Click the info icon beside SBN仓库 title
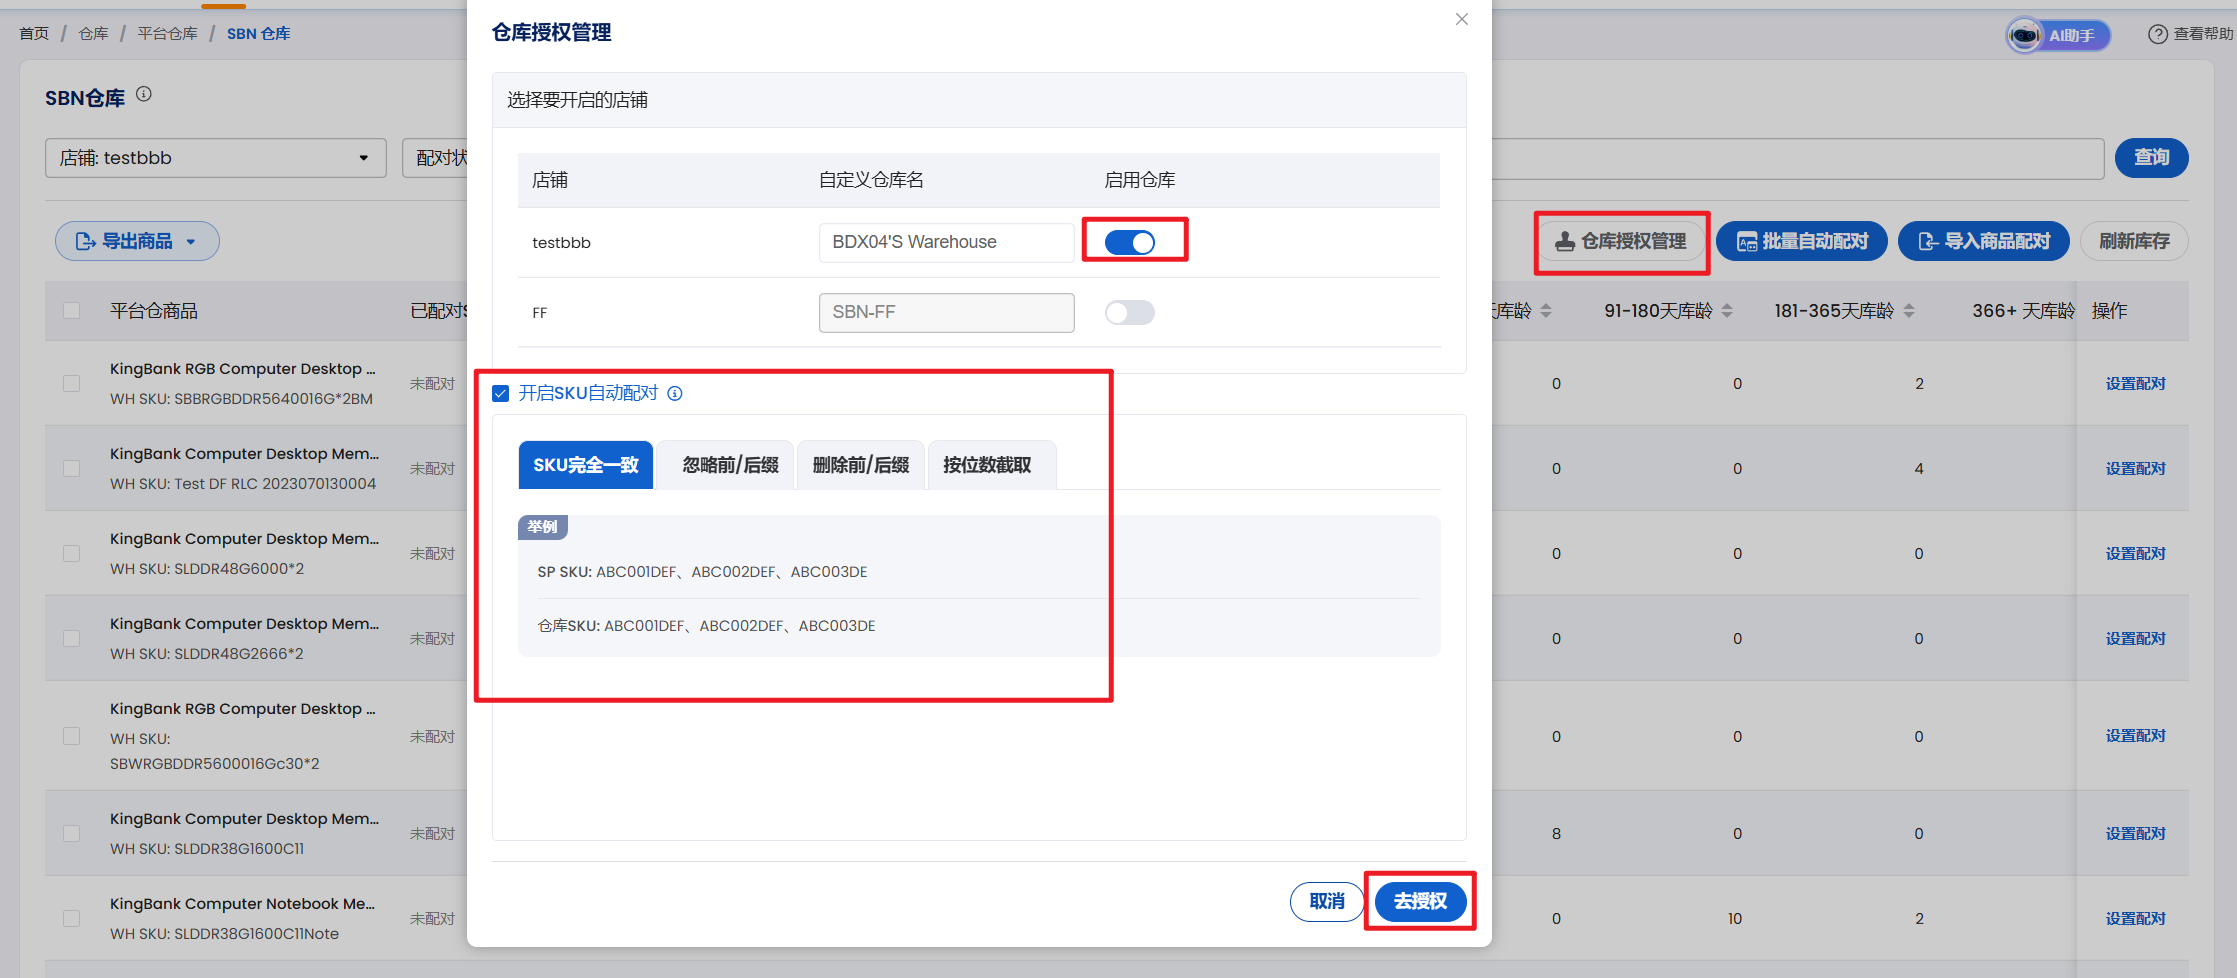 coord(144,94)
